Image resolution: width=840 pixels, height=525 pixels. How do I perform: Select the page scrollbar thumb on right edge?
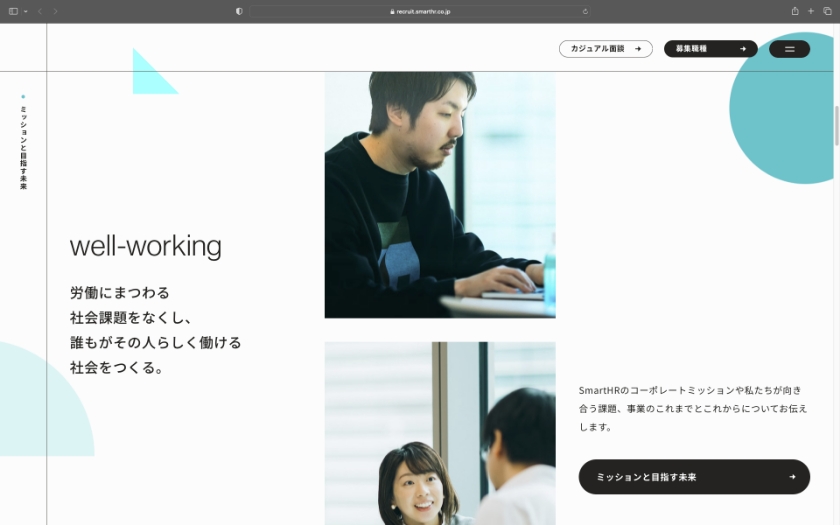(x=836, y=126)
